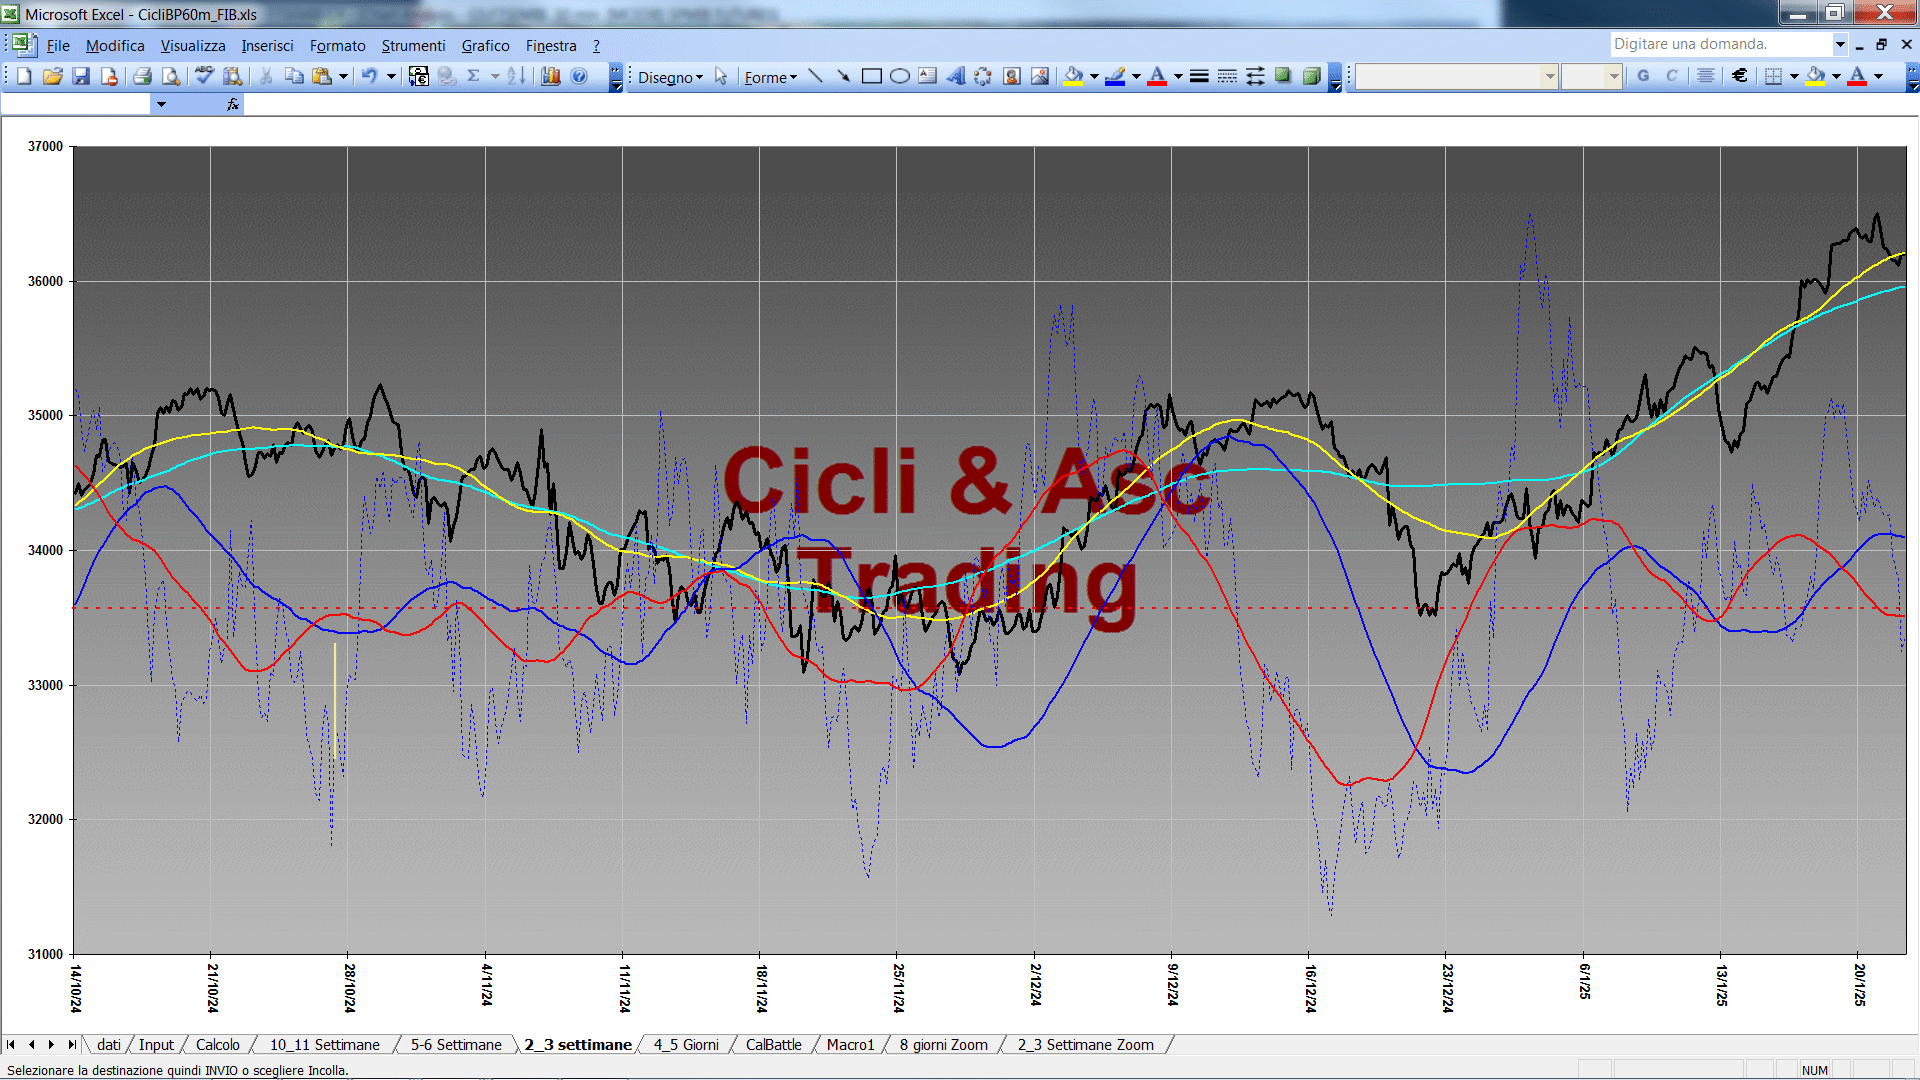Image resolution: width=1920 pixels, height=1080 pixels.
Task: Insert WordArt from drawing toolbar
Action: pos(956,76)
